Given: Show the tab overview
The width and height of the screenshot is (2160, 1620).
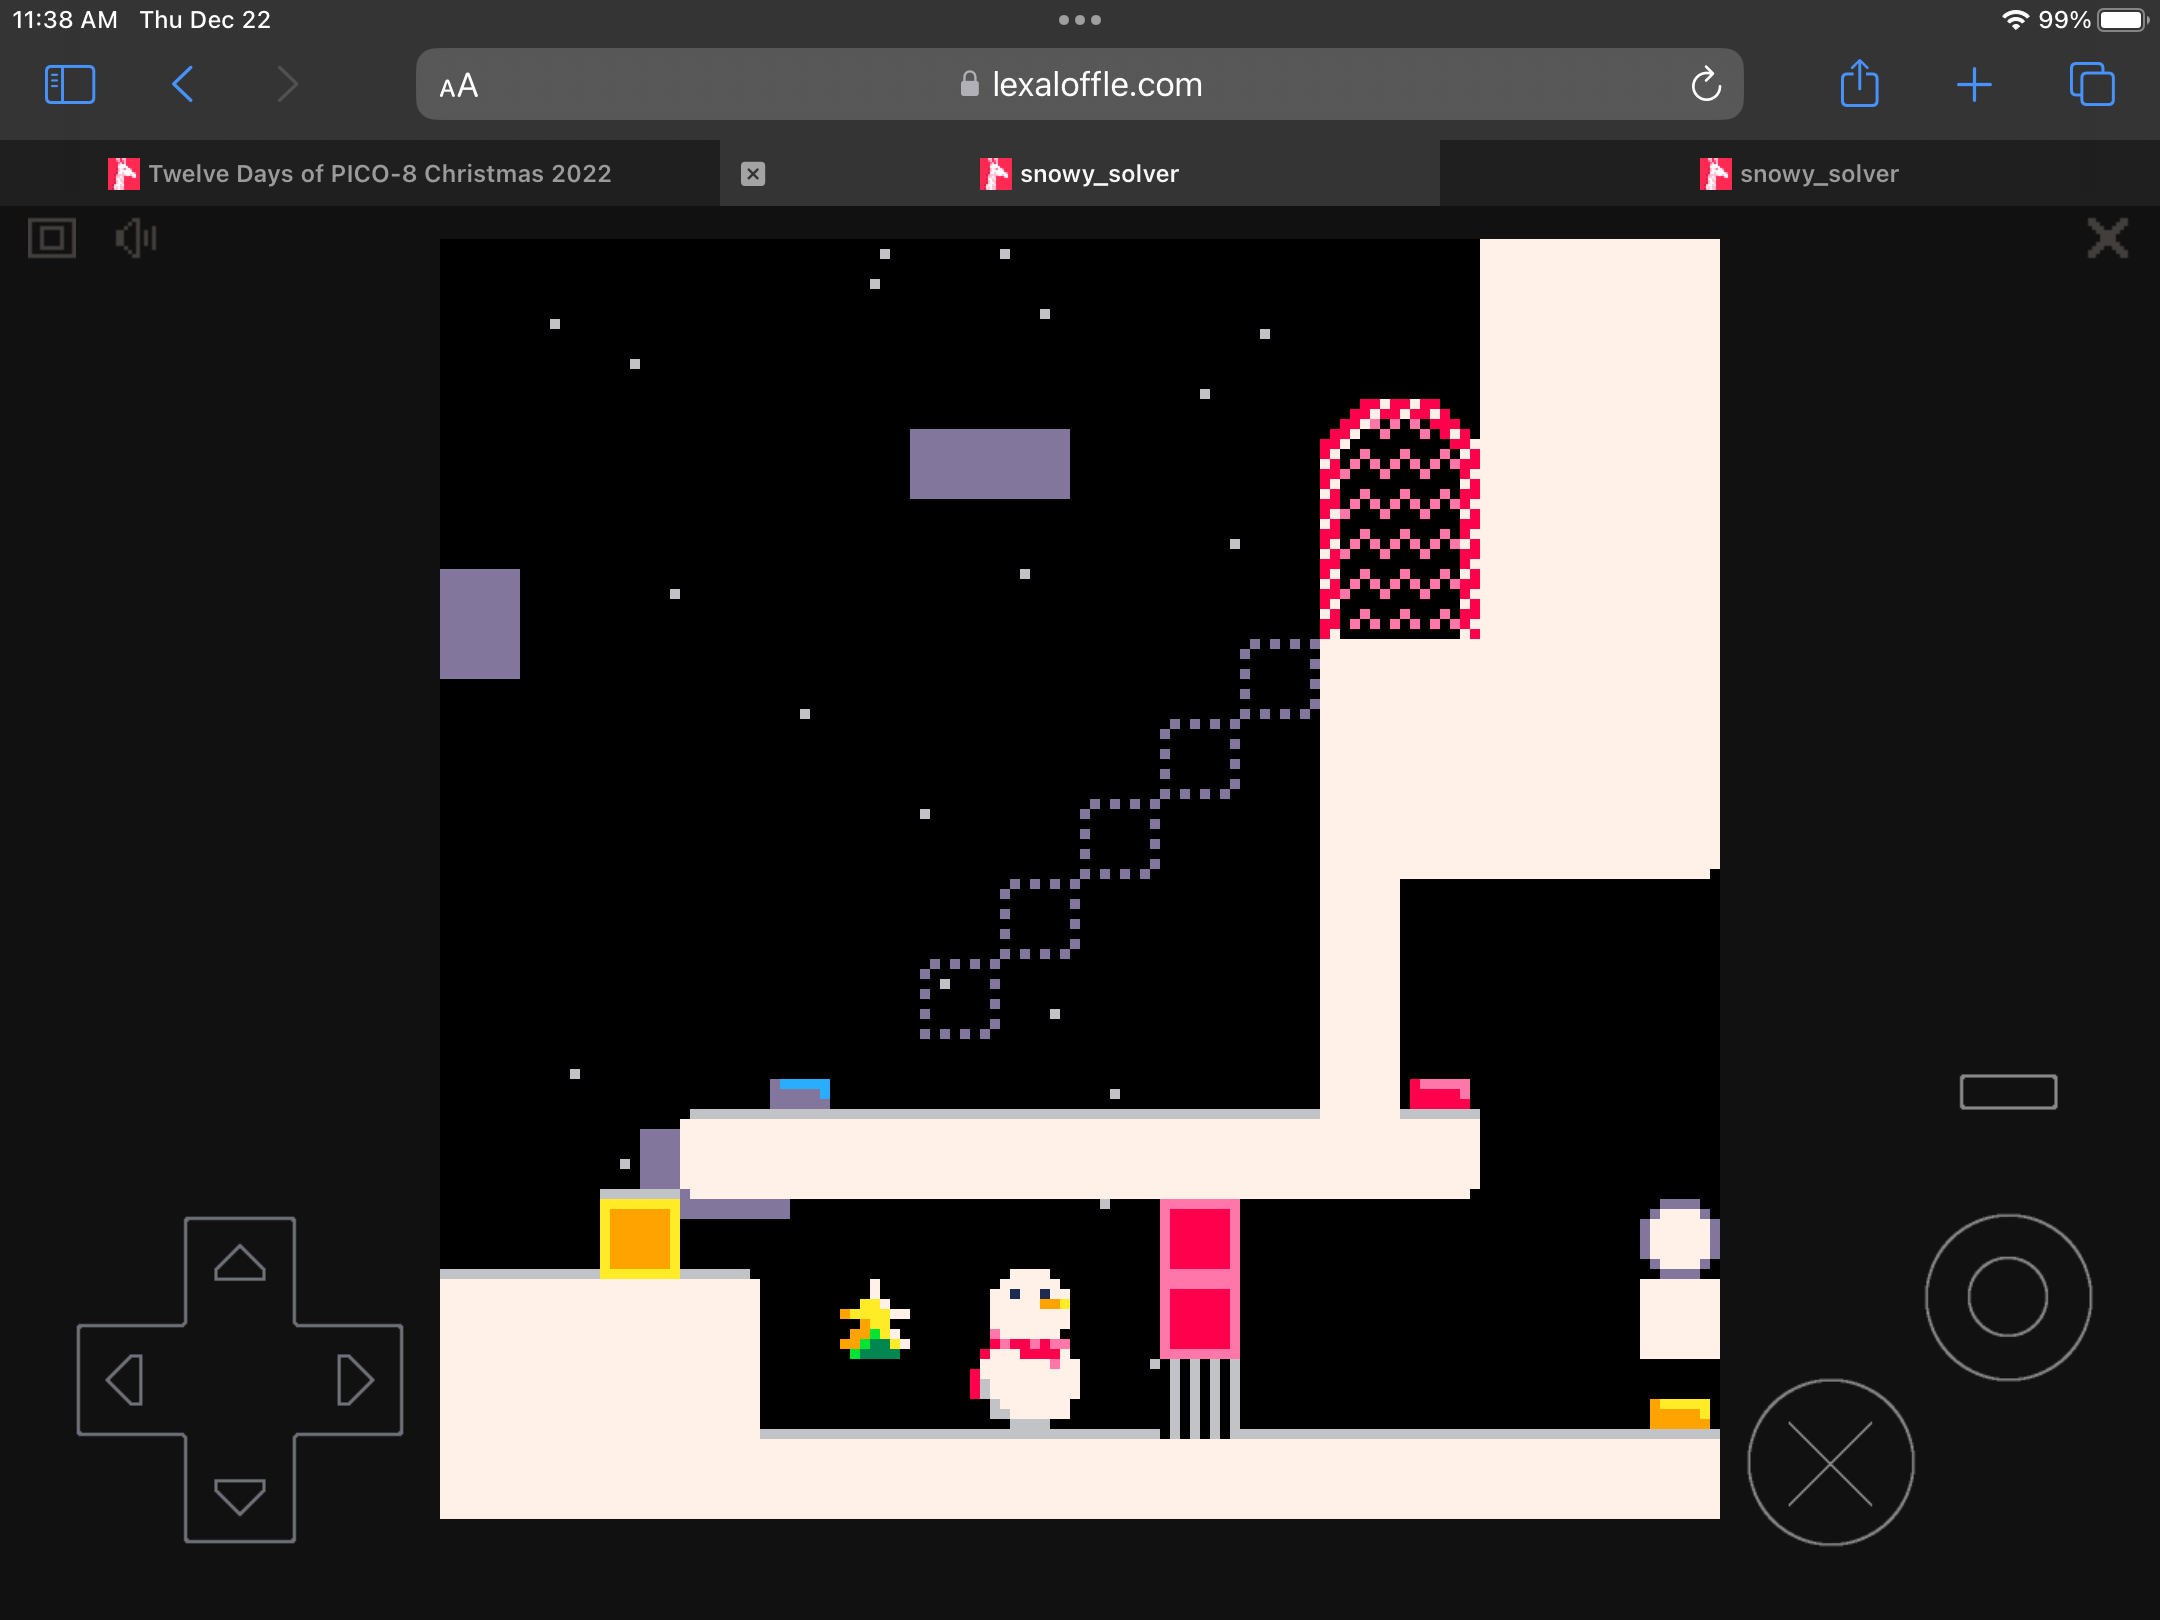Looking at the screenshot, I should 2092,85.
